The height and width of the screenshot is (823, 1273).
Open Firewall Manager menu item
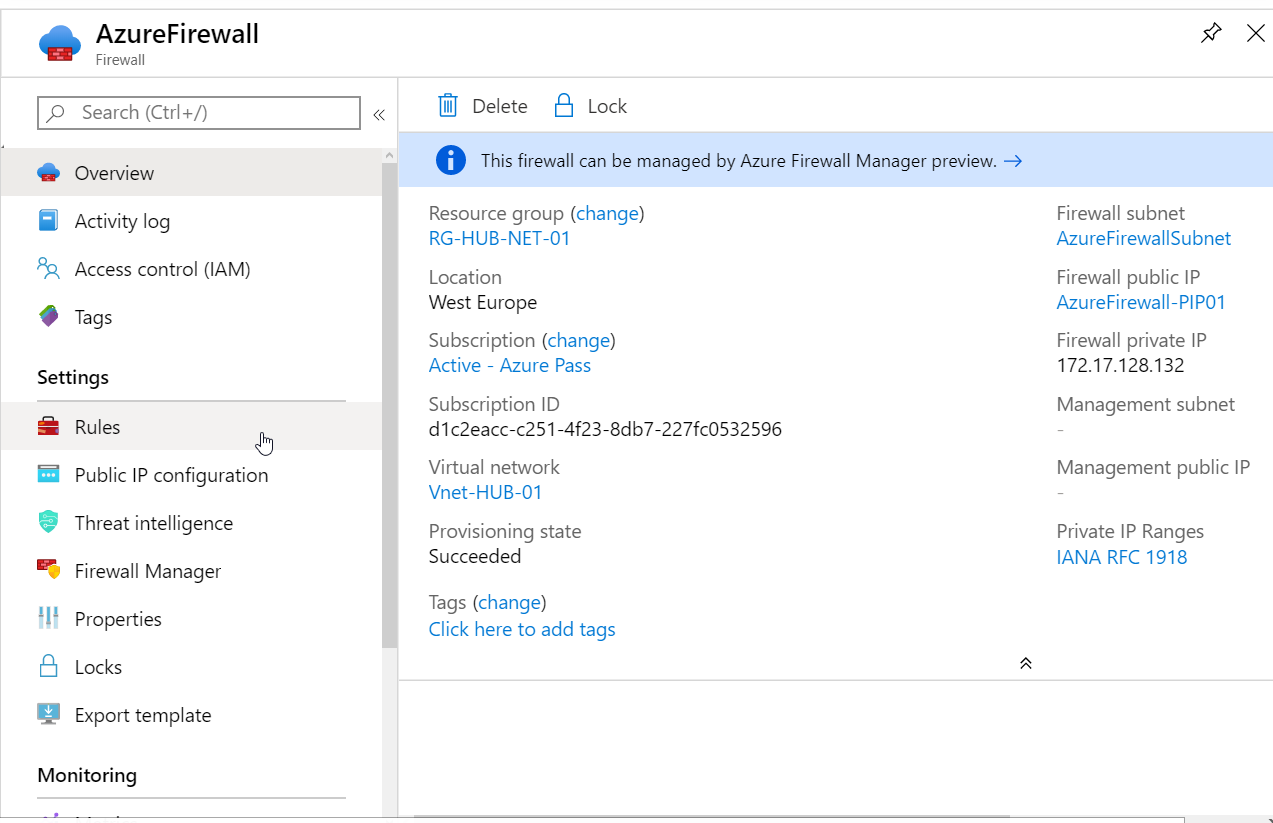191,571
